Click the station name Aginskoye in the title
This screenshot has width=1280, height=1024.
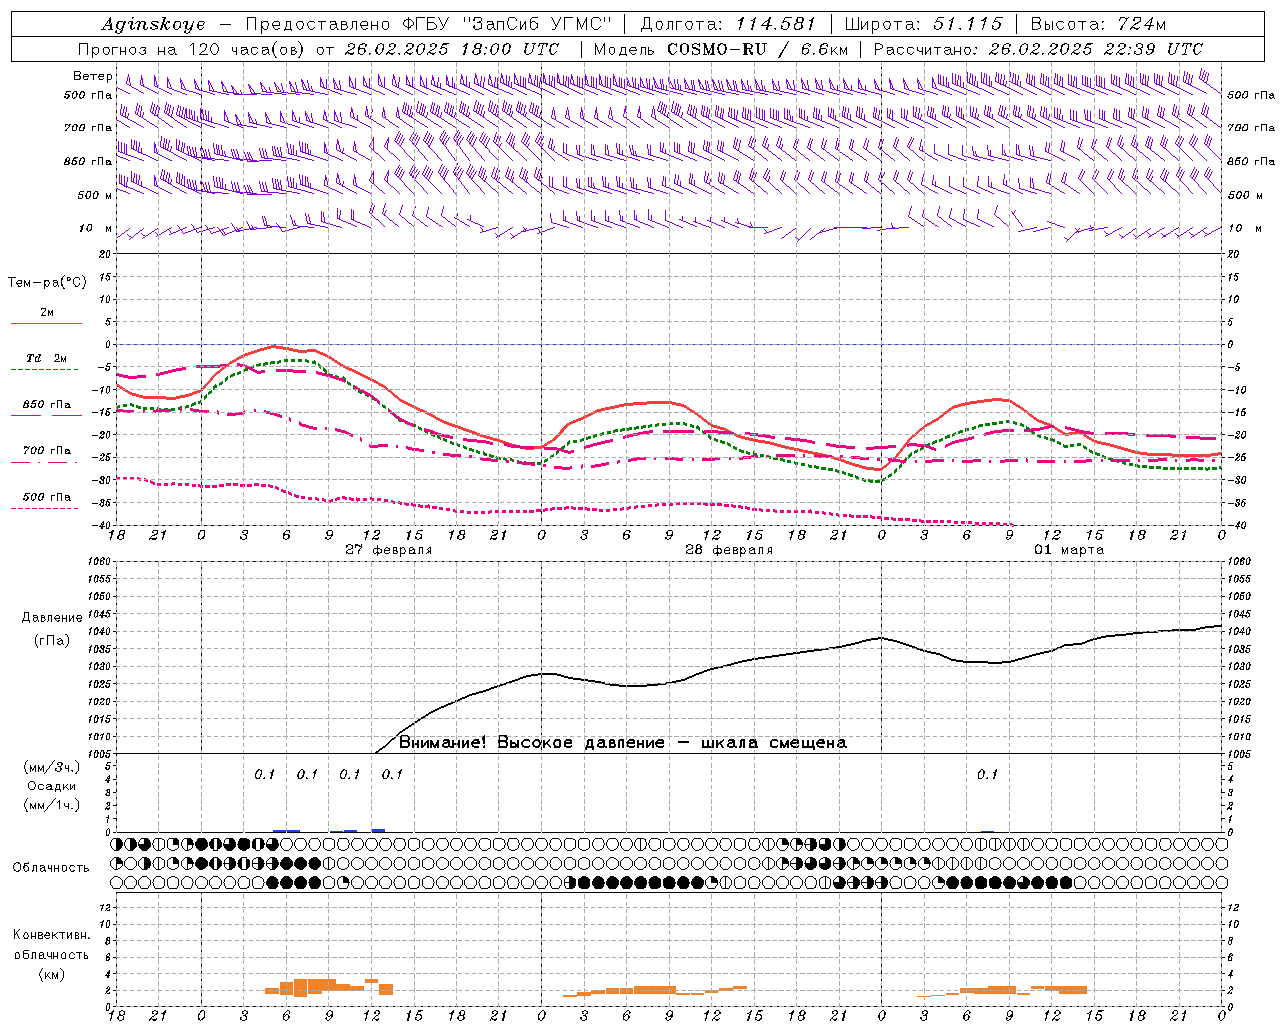click(x=153, y=24)
